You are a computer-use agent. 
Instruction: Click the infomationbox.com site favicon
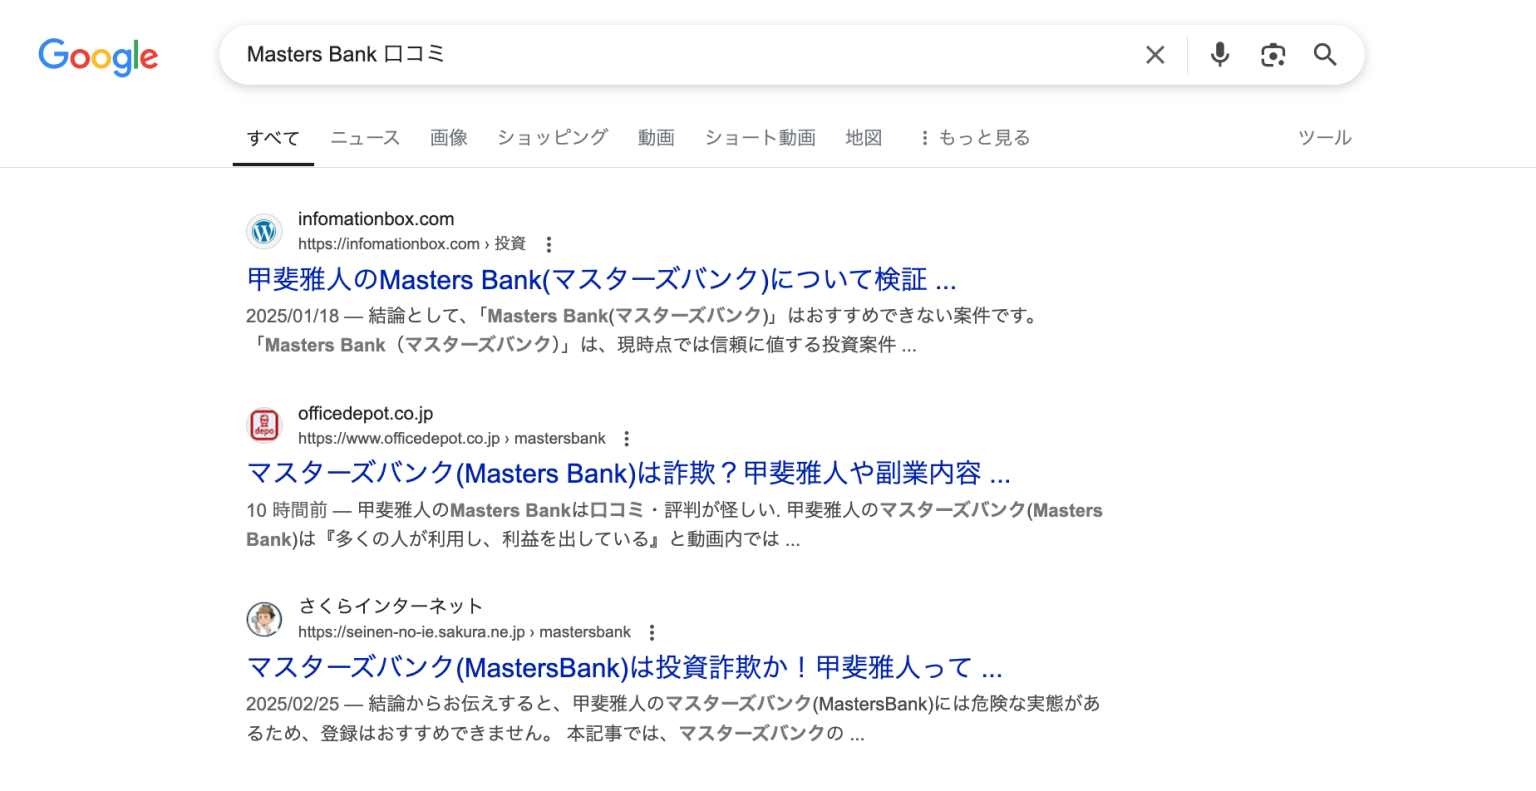(263, 231)
